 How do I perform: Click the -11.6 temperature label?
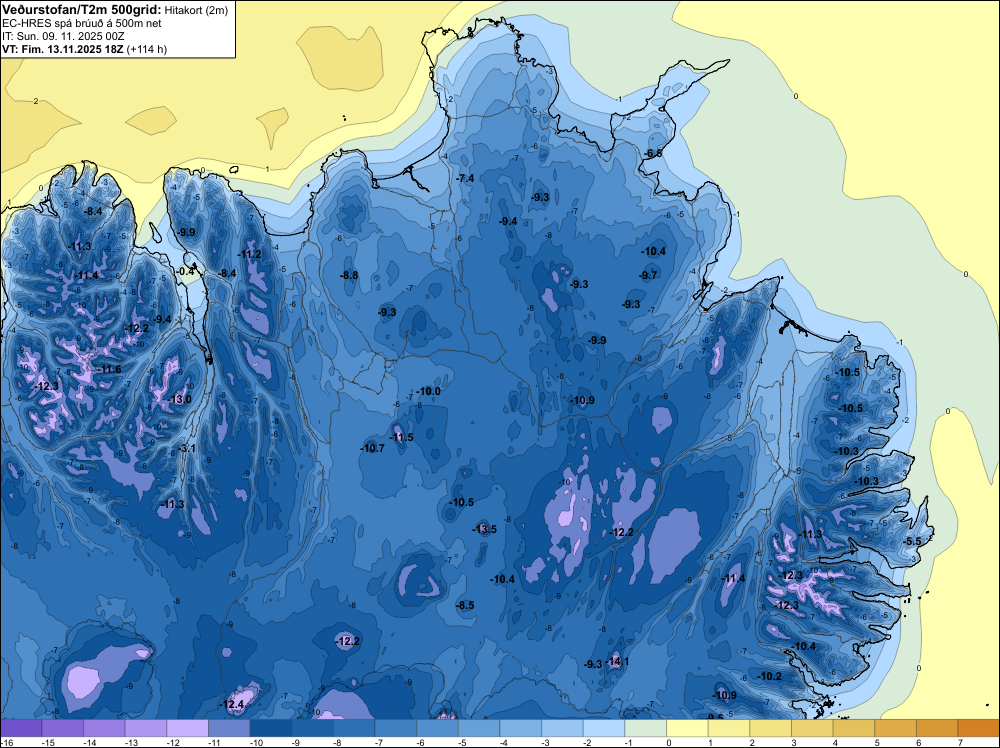click(x=109, y=370)
